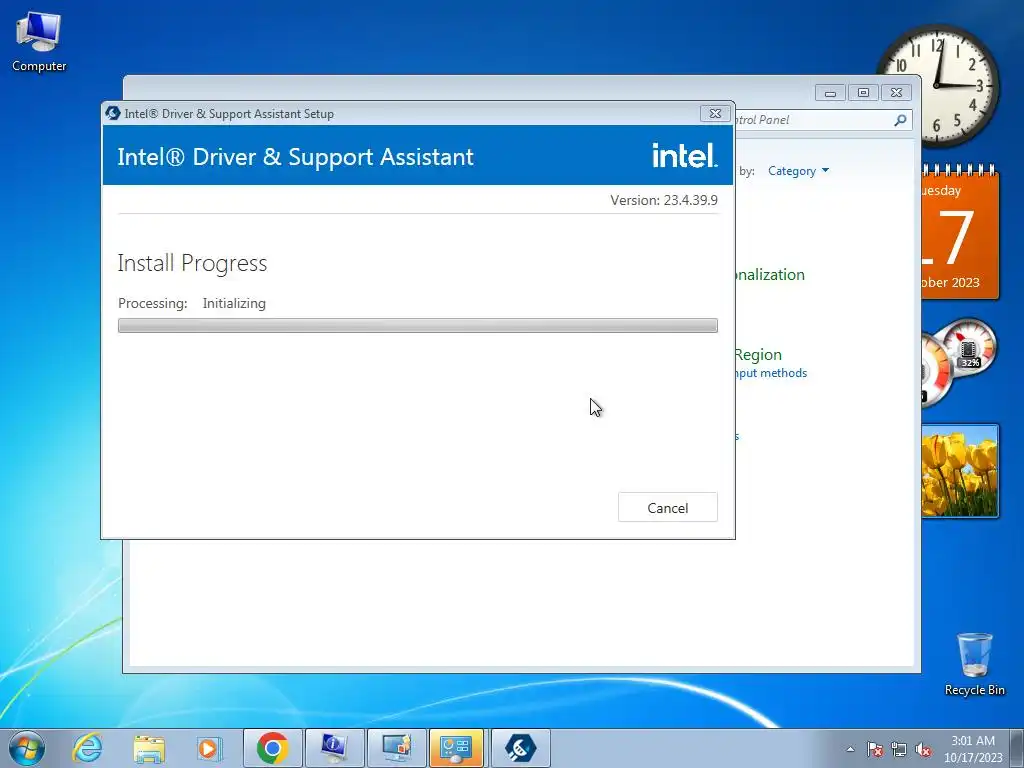This screenshot has width=1024, height=768.
Task: Click the CPU meter gadget
Action: [x=959, y=361]
